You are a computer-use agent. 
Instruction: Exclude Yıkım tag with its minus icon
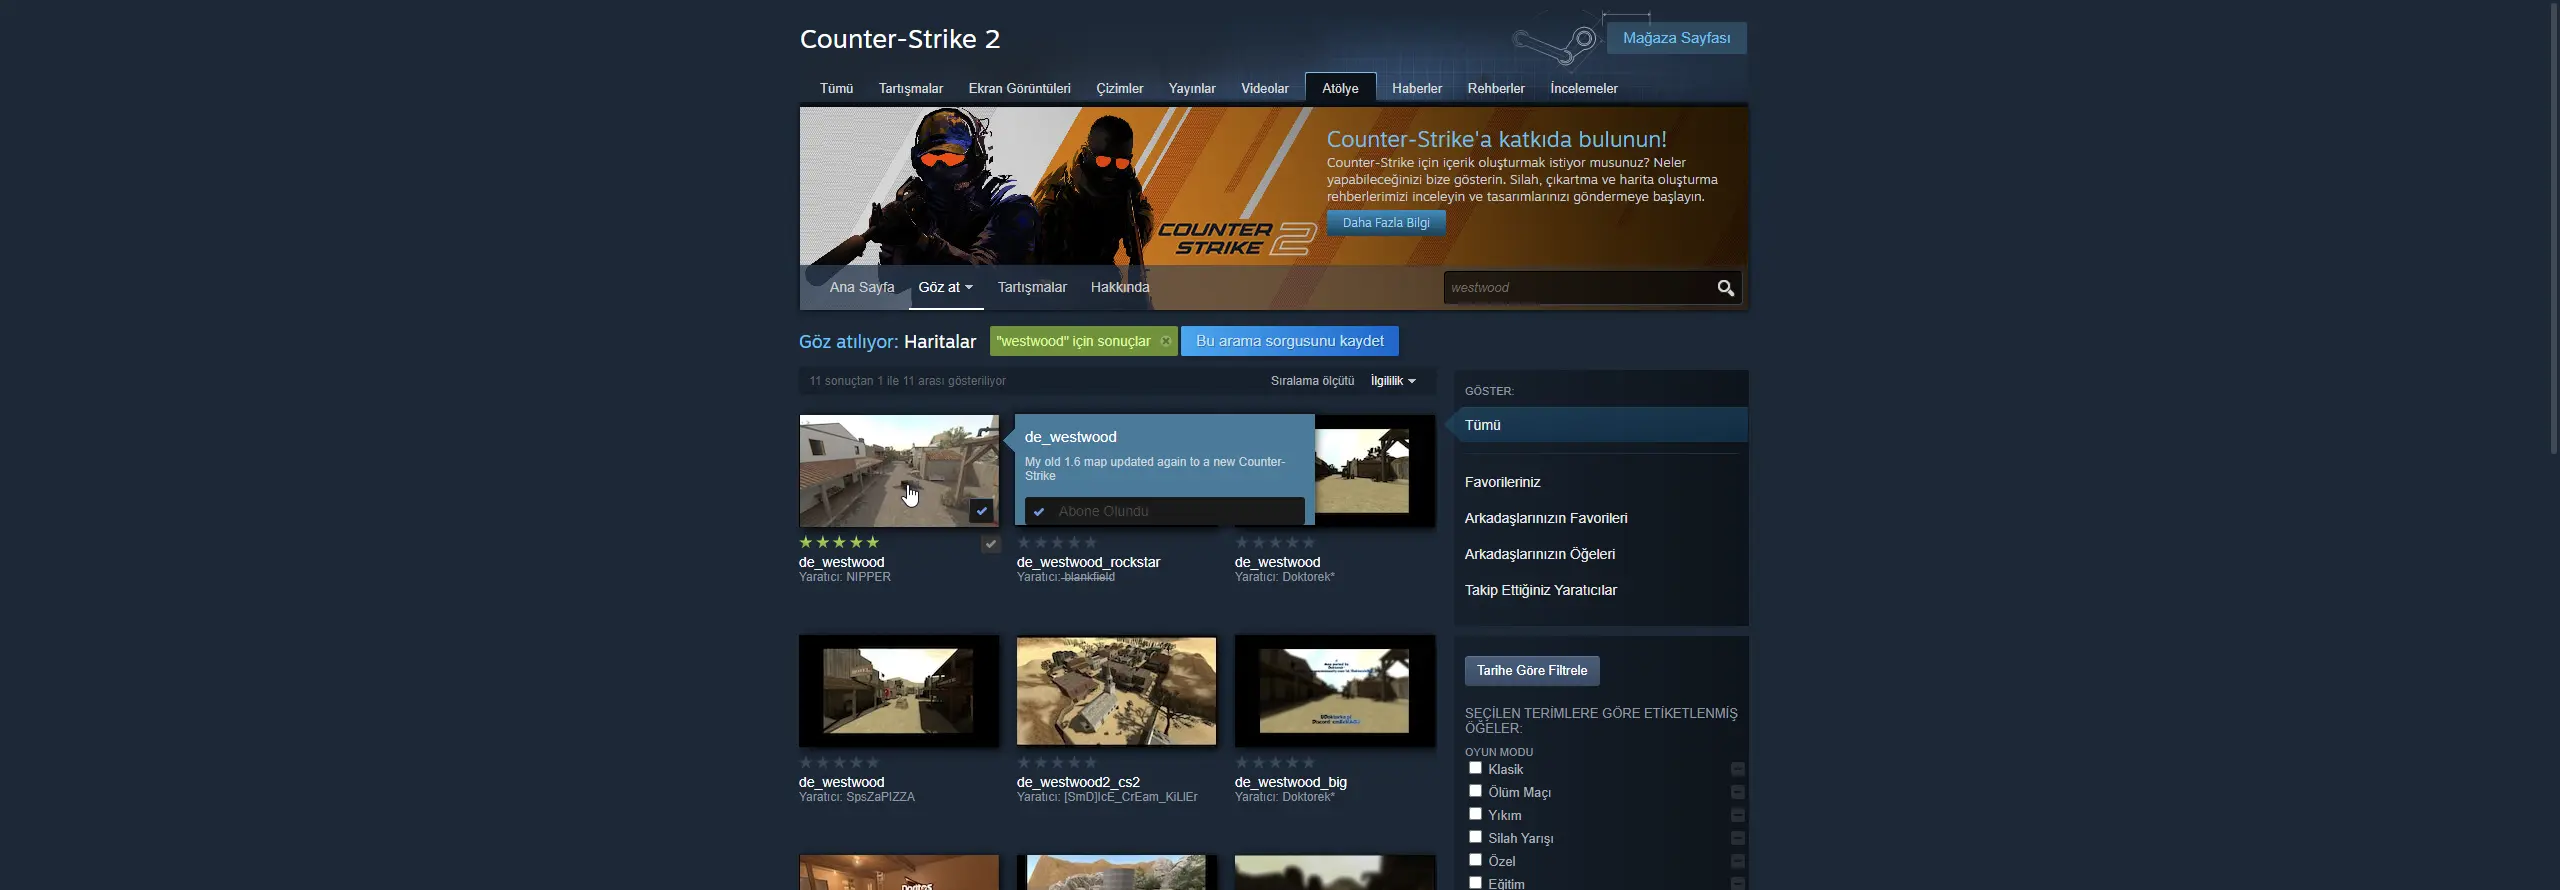tap(1737, 815)
